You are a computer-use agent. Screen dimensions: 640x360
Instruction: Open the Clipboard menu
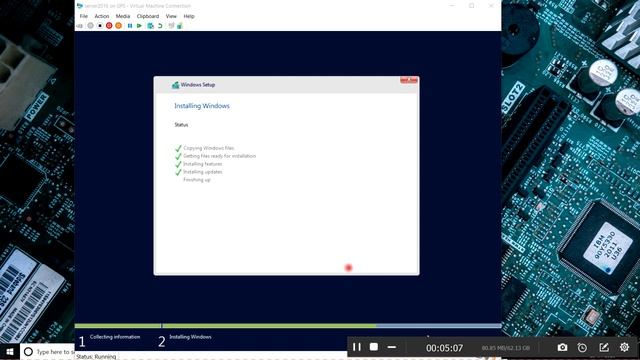(148, 16)
